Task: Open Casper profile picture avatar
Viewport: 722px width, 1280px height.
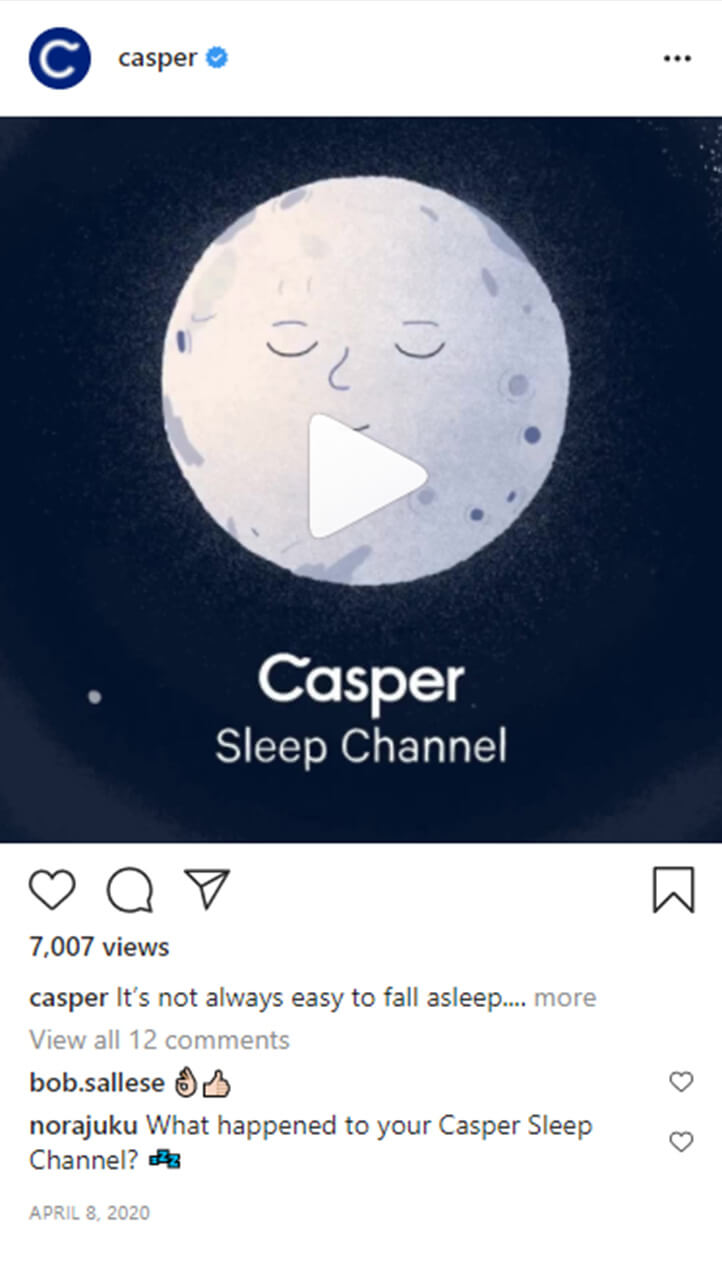Action: pos(60,58)
